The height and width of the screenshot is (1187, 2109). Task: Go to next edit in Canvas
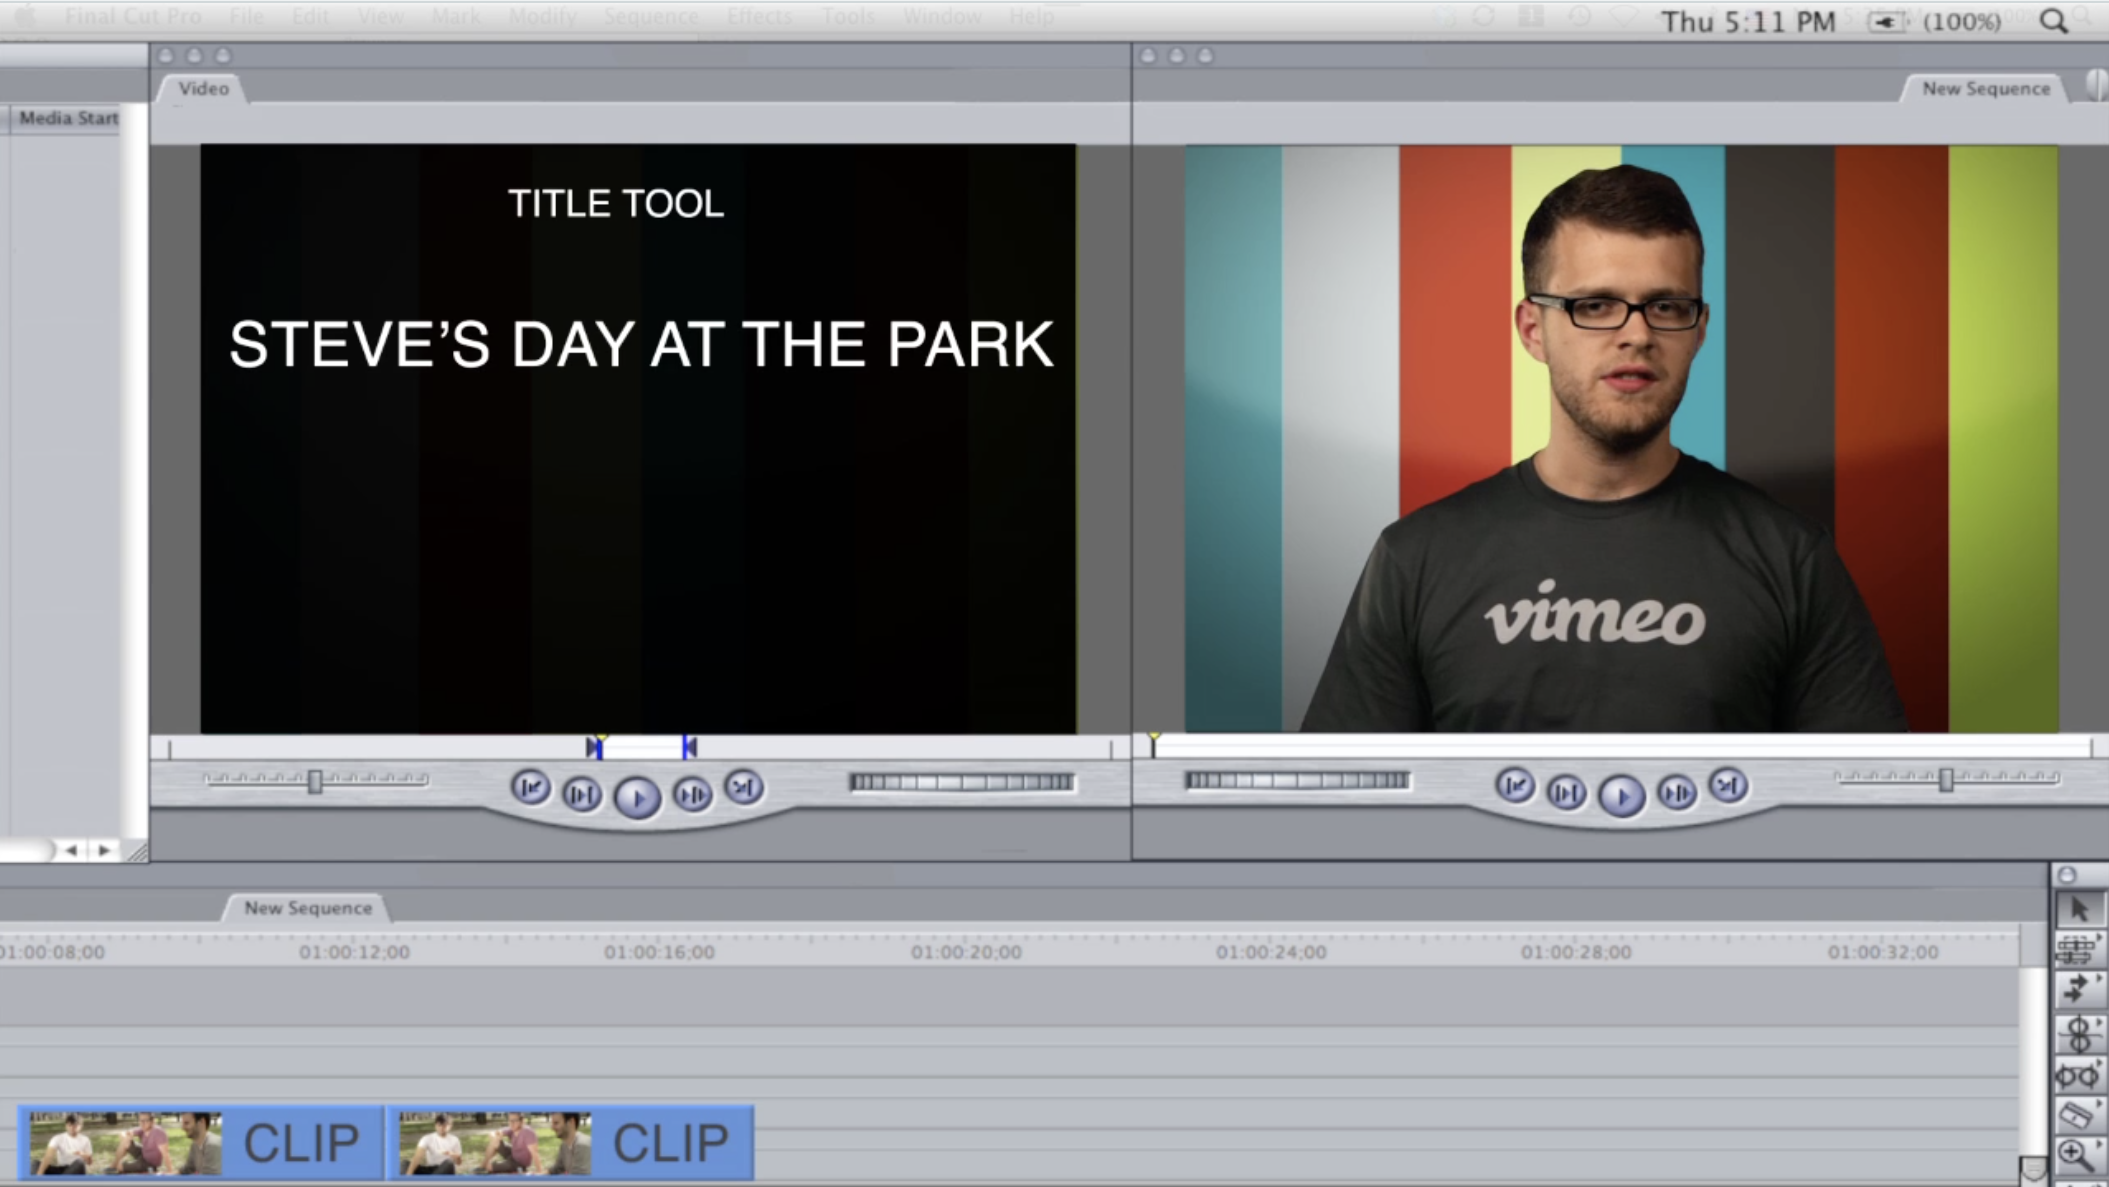click(x=1728, y=787)
